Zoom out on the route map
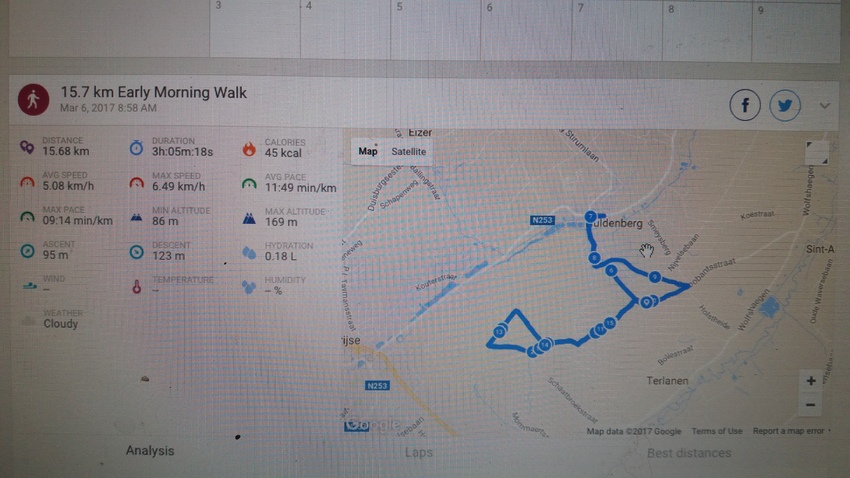This screenshot has width=850, height=478. pyautogui.click(x=810, y=405)
